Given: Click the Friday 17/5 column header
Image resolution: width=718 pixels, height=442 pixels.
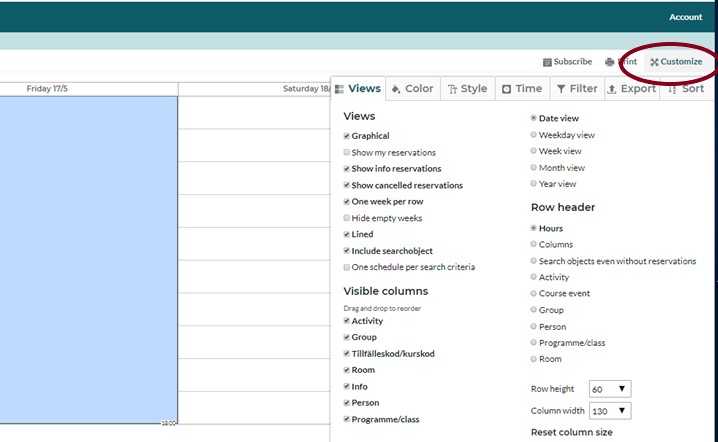Looking at the screenshot, I should click(47, 89).
